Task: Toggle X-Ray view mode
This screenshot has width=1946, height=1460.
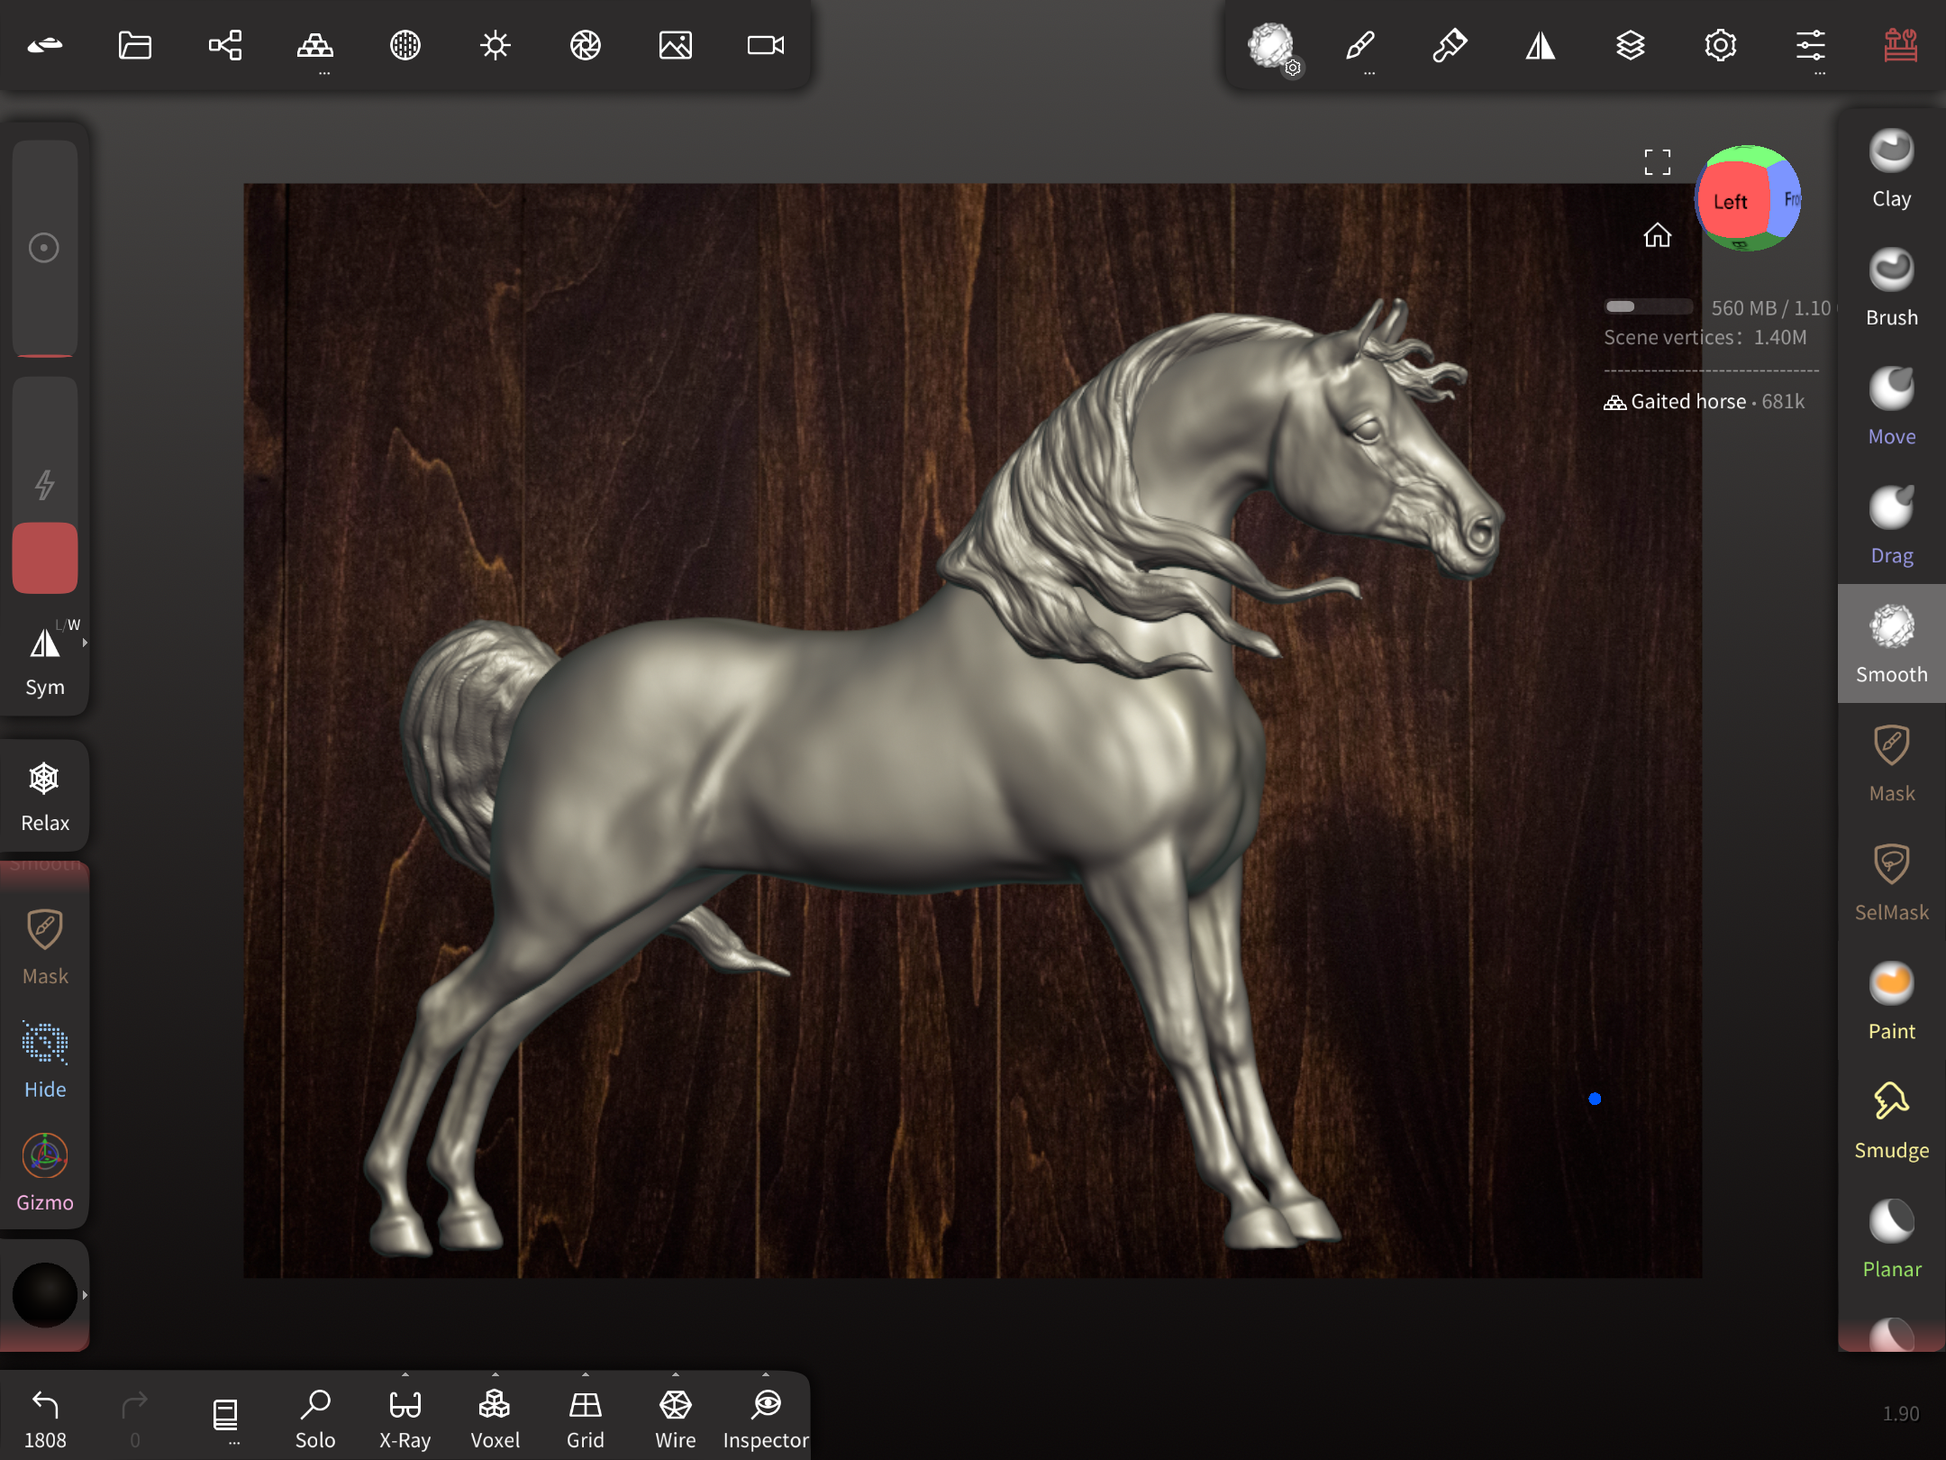Action: pyautogui.click(x=405, y=1417)
